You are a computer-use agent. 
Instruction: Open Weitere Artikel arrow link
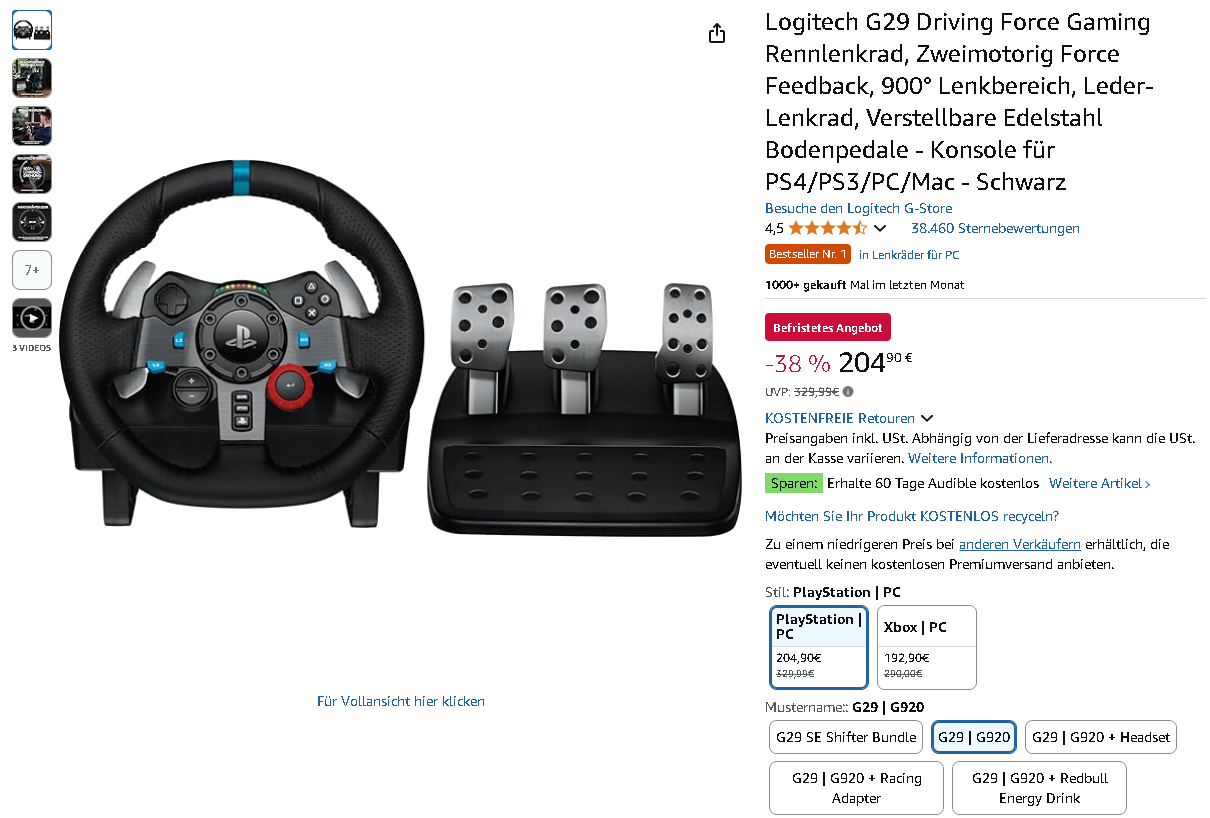point(1099,483)
